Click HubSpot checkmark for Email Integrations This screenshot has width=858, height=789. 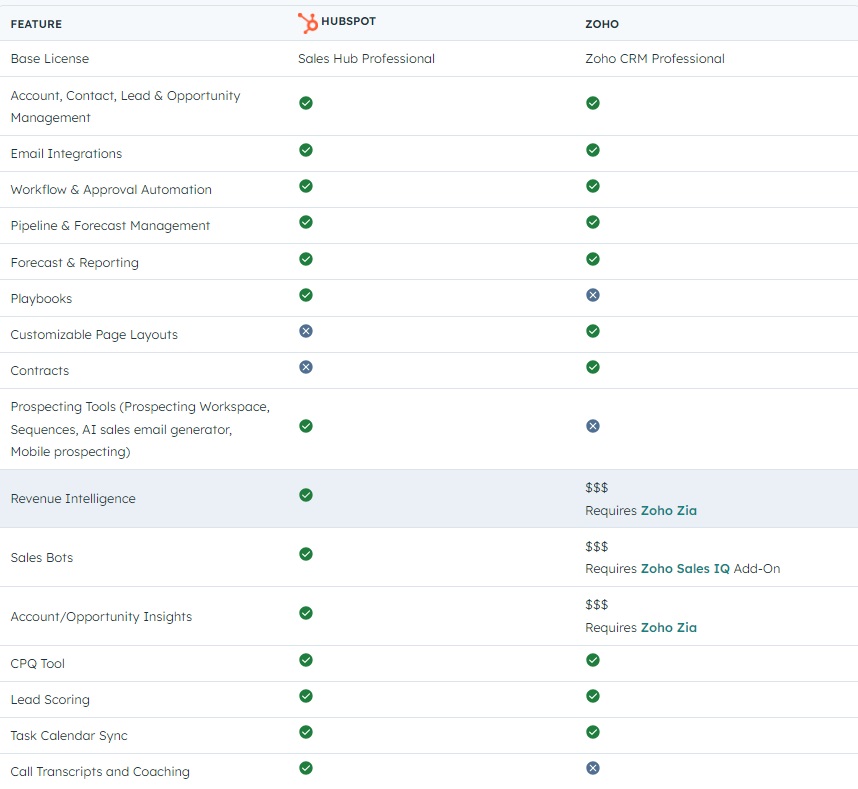coord(306,150)
